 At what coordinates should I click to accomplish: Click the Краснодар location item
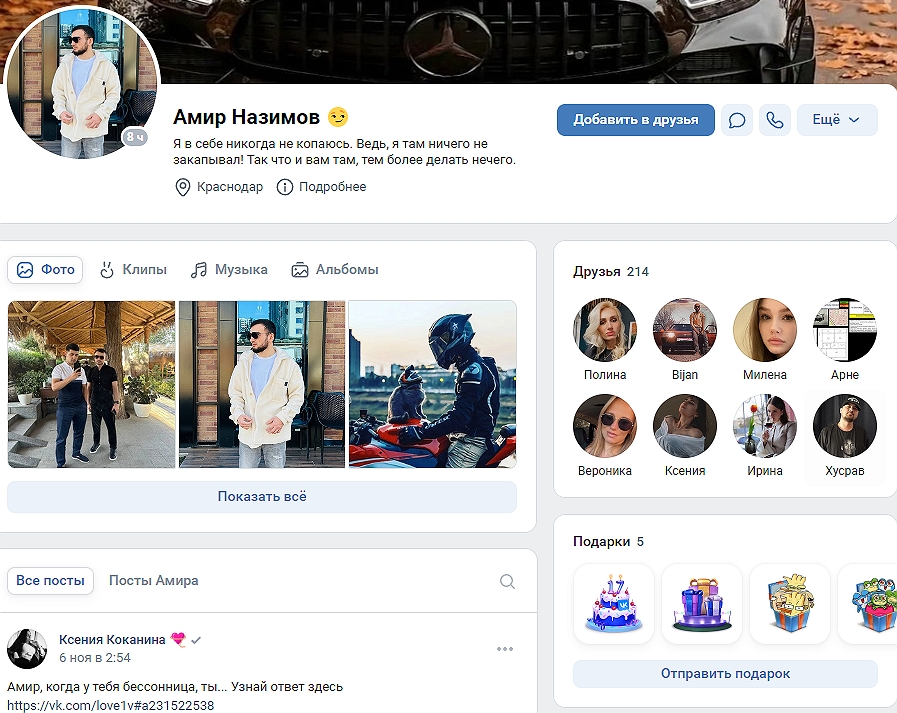(x=219, y=187)
